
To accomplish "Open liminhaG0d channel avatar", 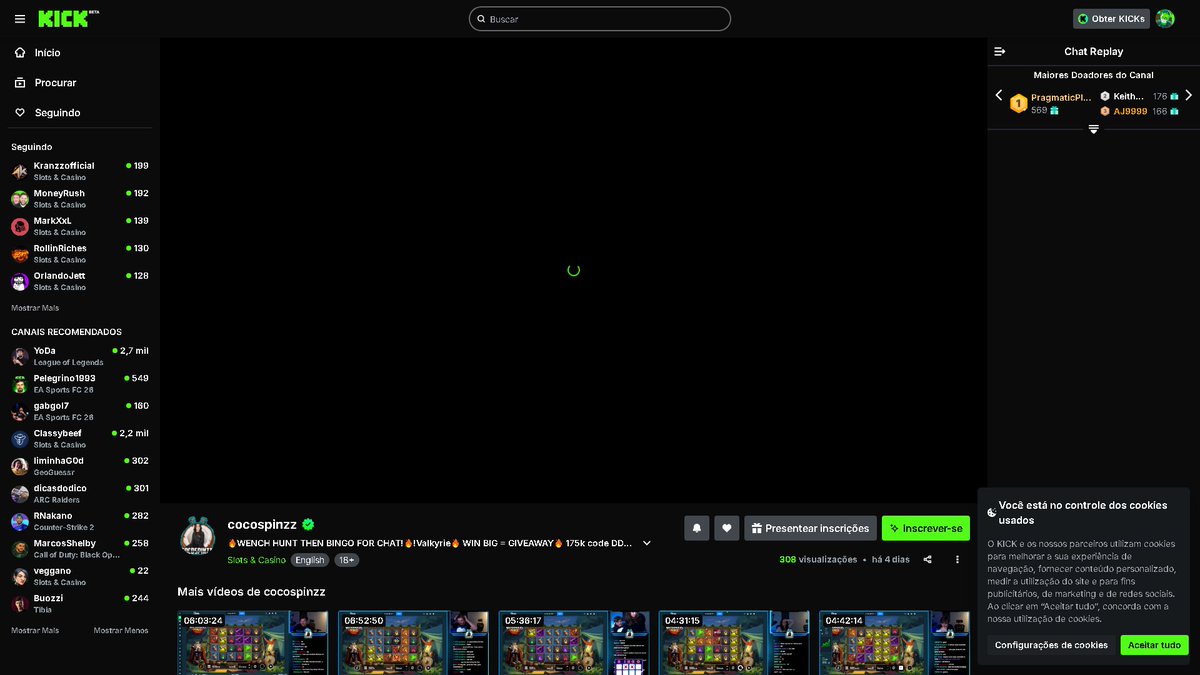I will (20, 466).
